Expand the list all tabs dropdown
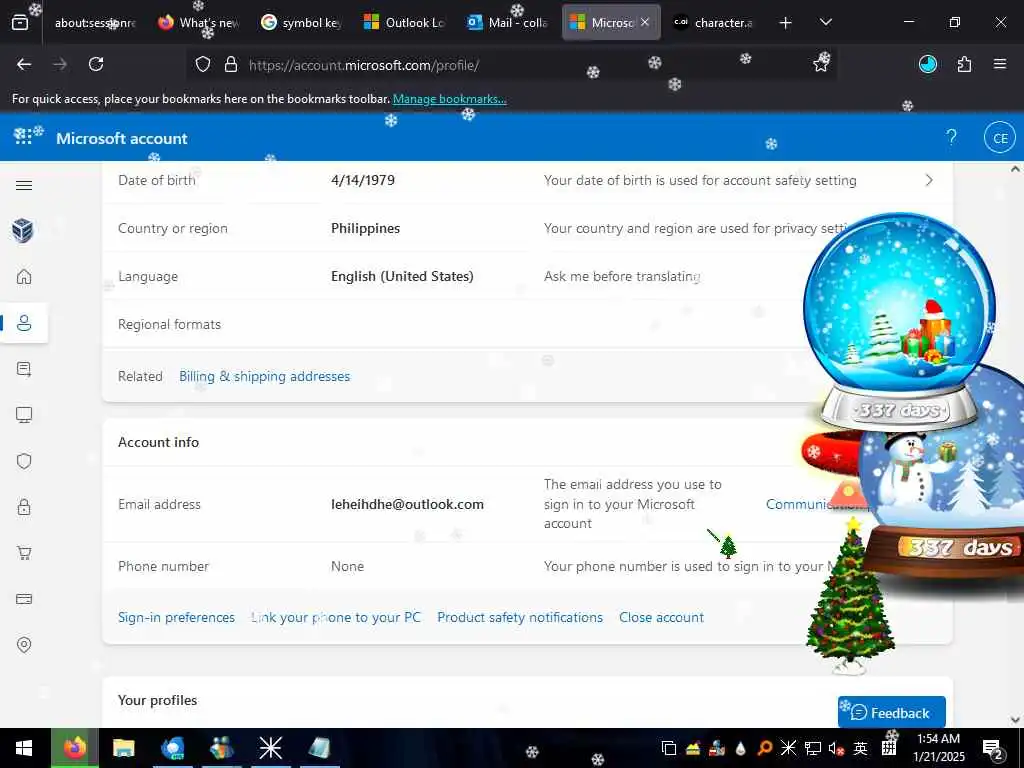Image resolution: width=1024 pixels, height=768 pixels. point(825,22)
